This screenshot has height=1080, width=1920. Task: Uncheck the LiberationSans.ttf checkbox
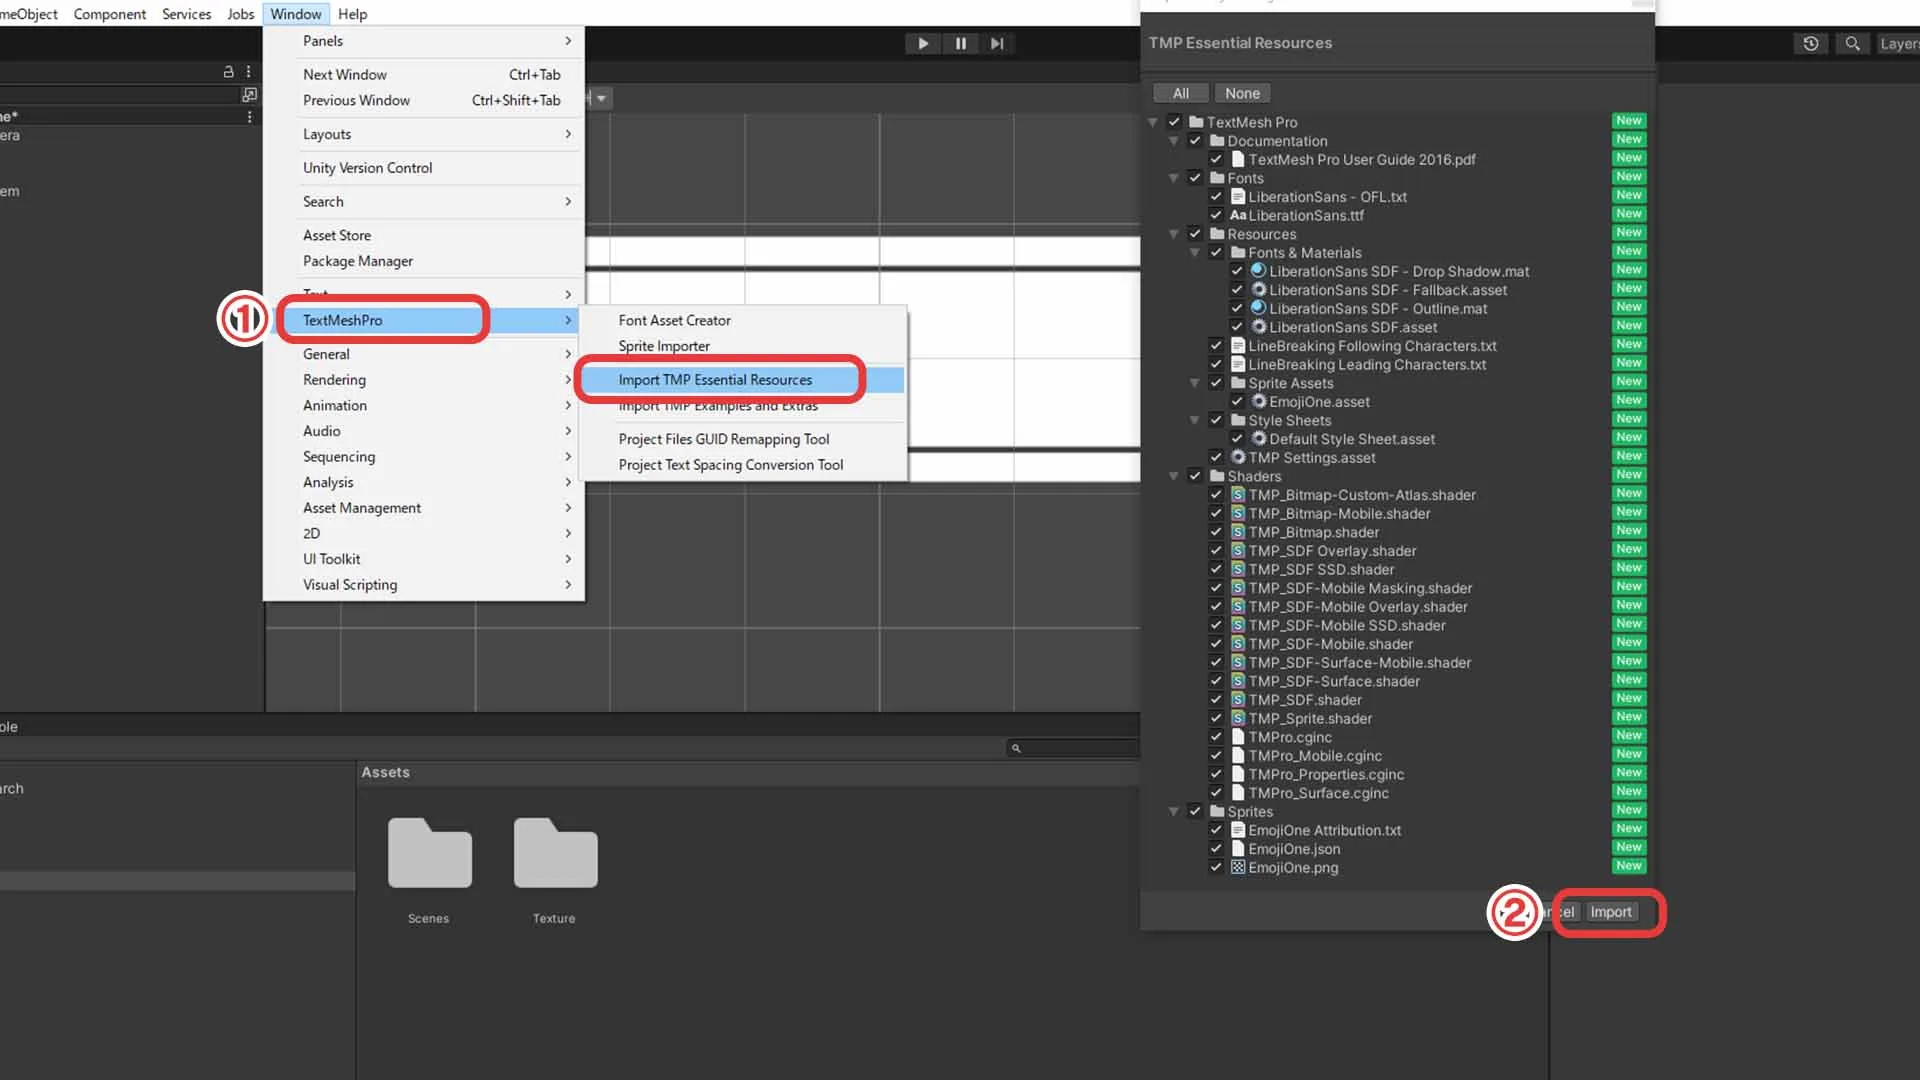[1216, 215]
